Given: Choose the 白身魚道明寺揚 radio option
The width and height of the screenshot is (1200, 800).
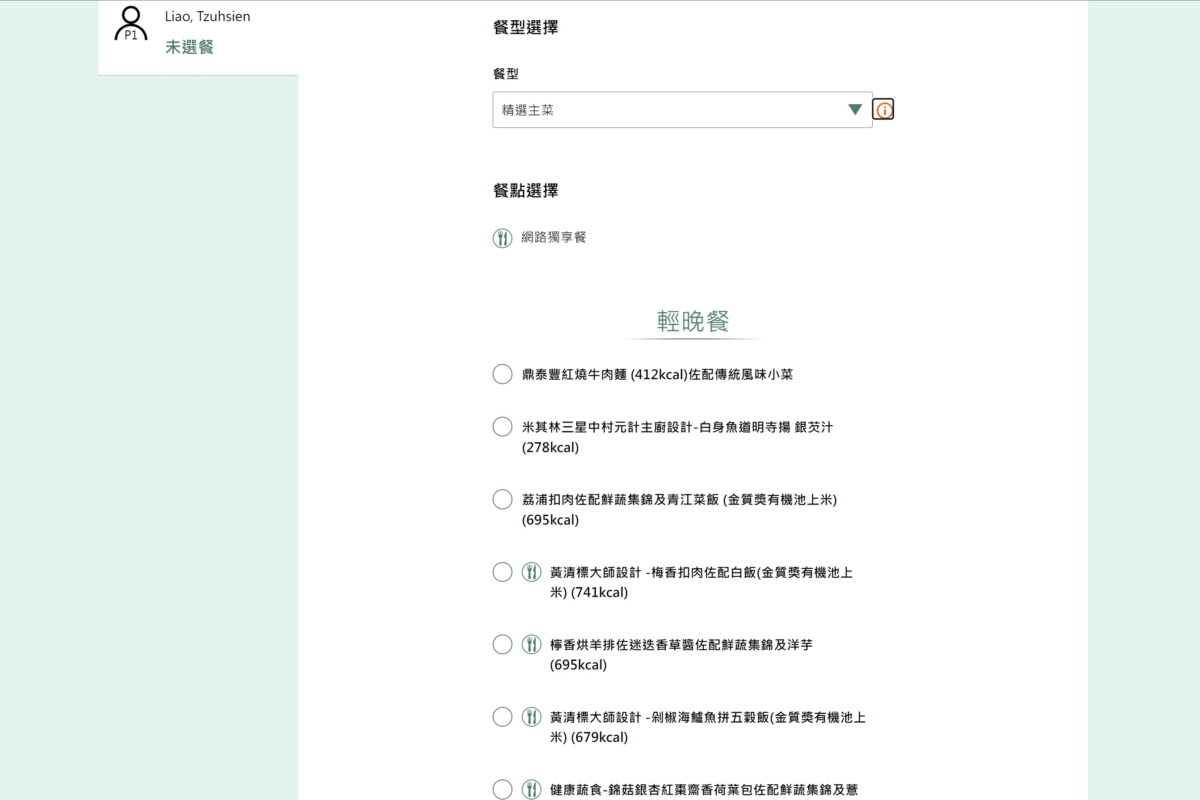Looking at the screenshot, I should pos(502,427).
